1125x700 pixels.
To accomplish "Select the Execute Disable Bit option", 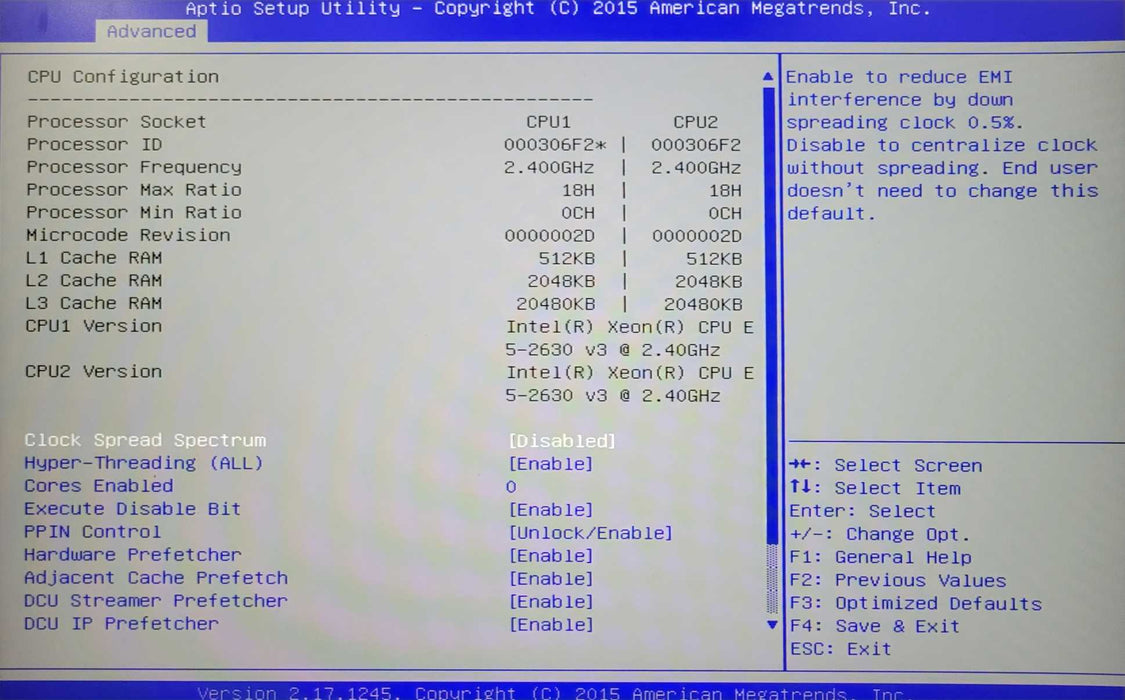I will point(133,509).
